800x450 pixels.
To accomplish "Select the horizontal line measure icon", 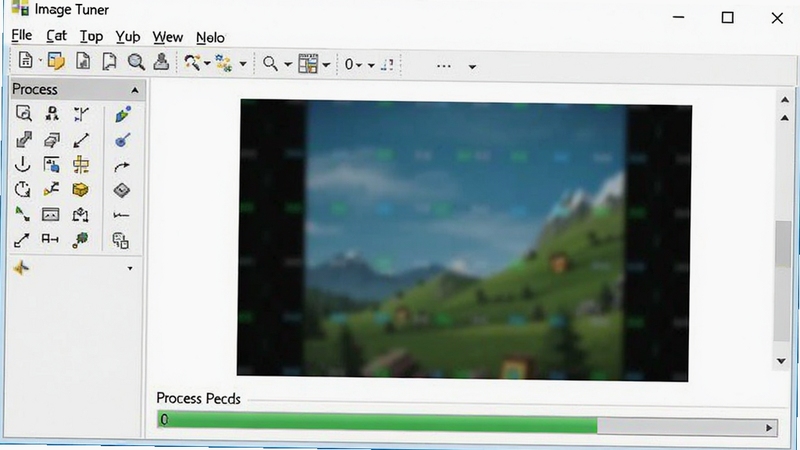I will (121, 215).
